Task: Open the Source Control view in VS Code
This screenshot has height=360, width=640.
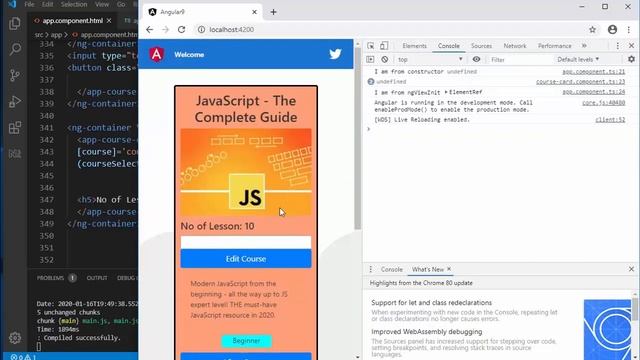Action: pos(15,75)
